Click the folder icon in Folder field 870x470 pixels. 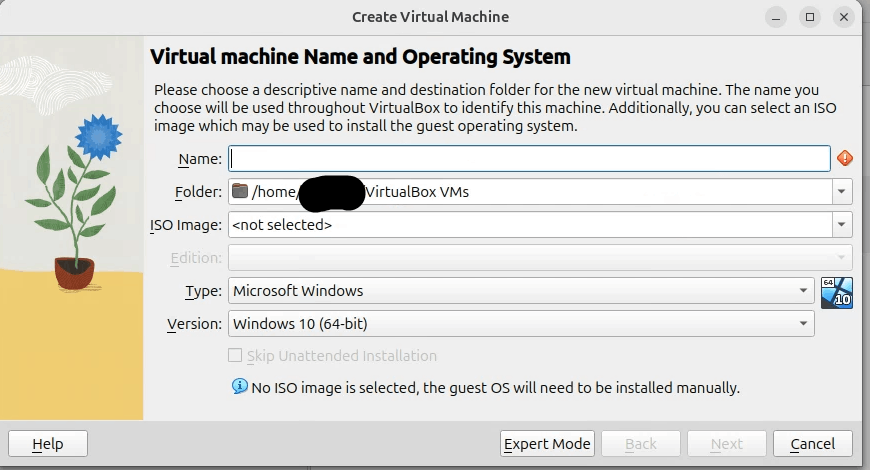(x=239, y=192)
